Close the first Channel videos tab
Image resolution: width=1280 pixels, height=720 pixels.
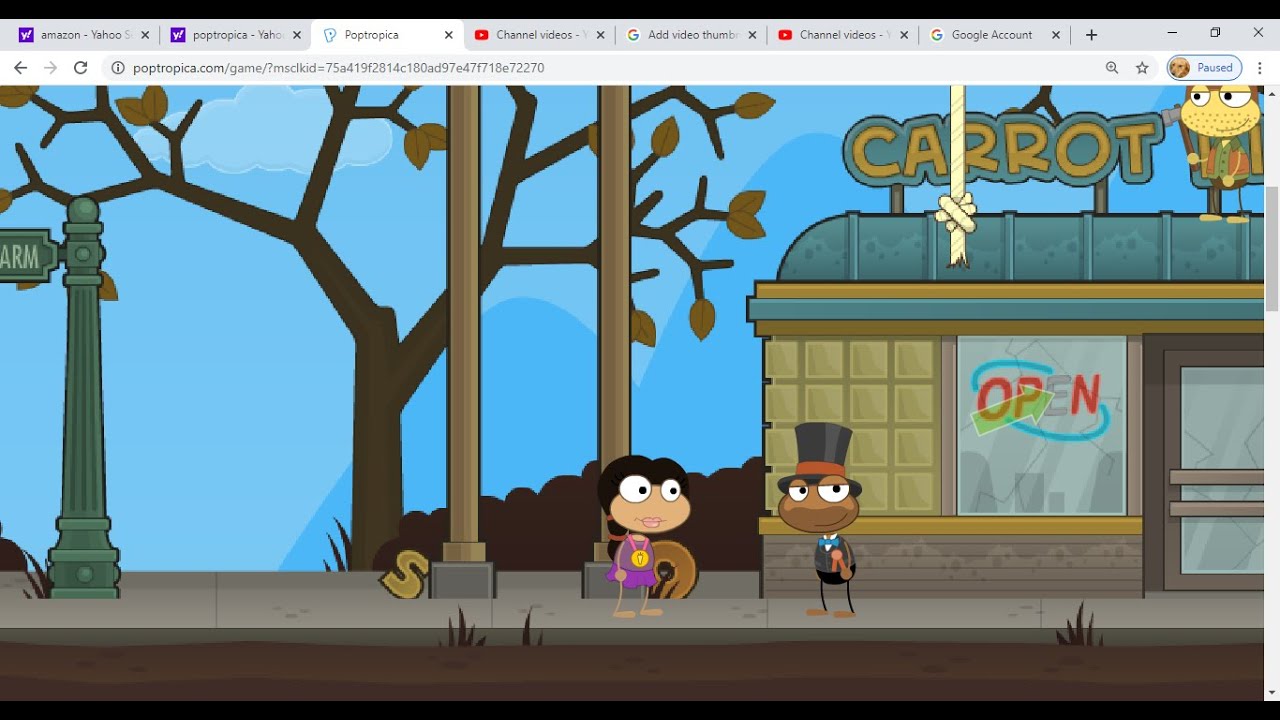[x=600, y=34]
